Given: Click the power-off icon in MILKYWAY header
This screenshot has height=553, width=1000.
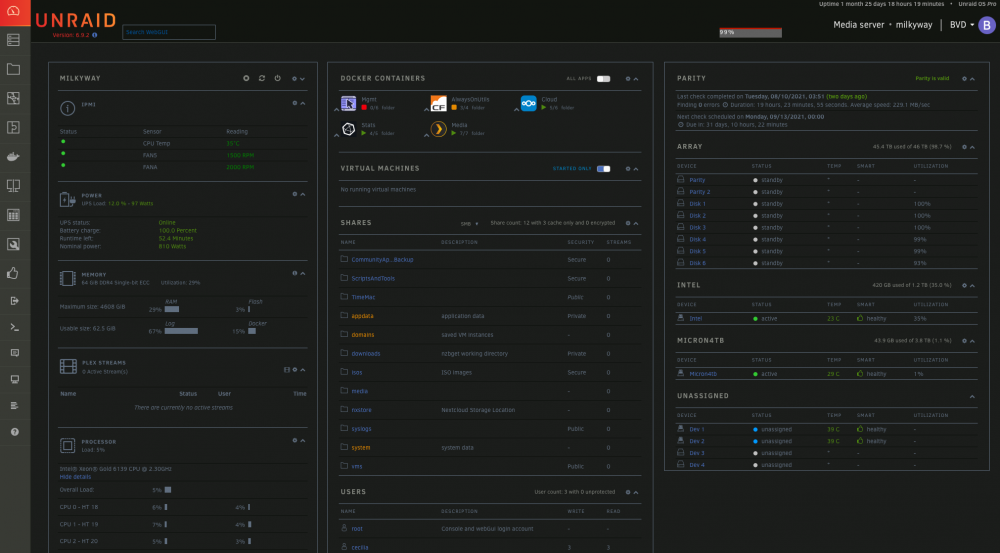Looking at the screenshot, I should [x=277, y=78].
